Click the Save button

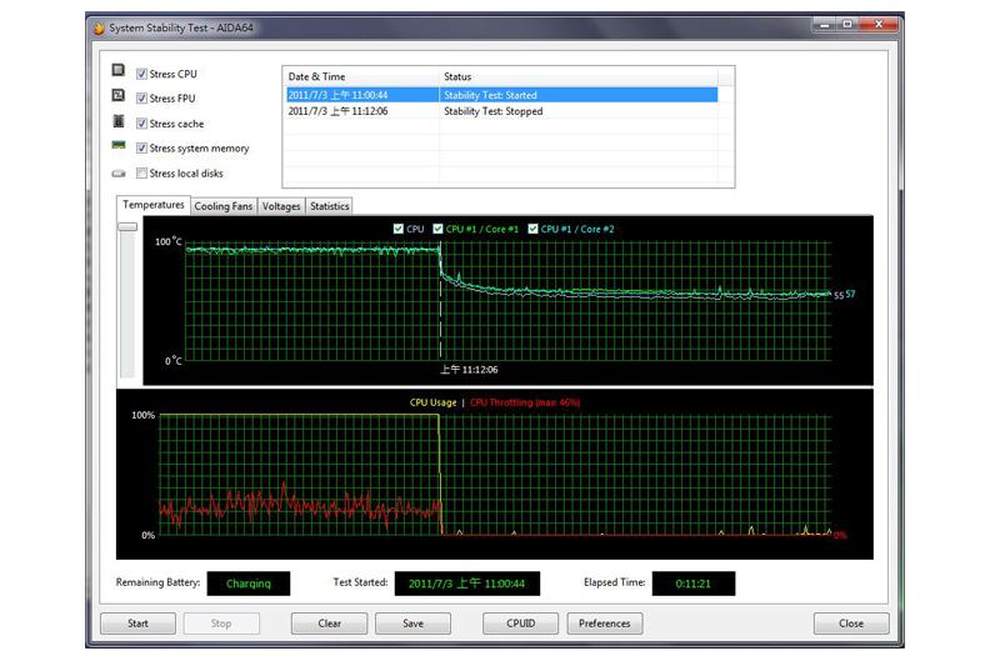(413, 623)
